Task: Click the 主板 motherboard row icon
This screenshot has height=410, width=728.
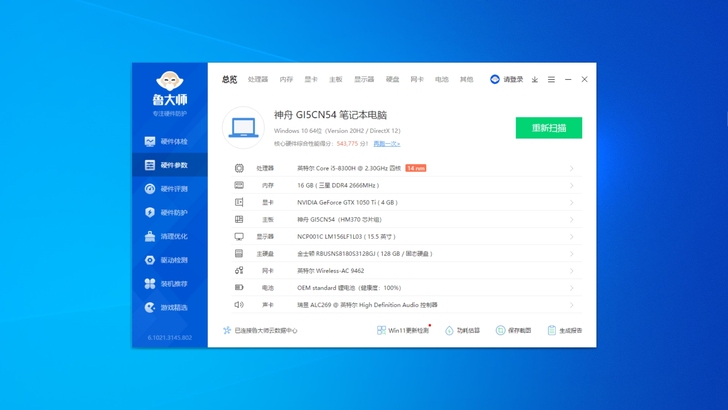Action: point(239,219)
